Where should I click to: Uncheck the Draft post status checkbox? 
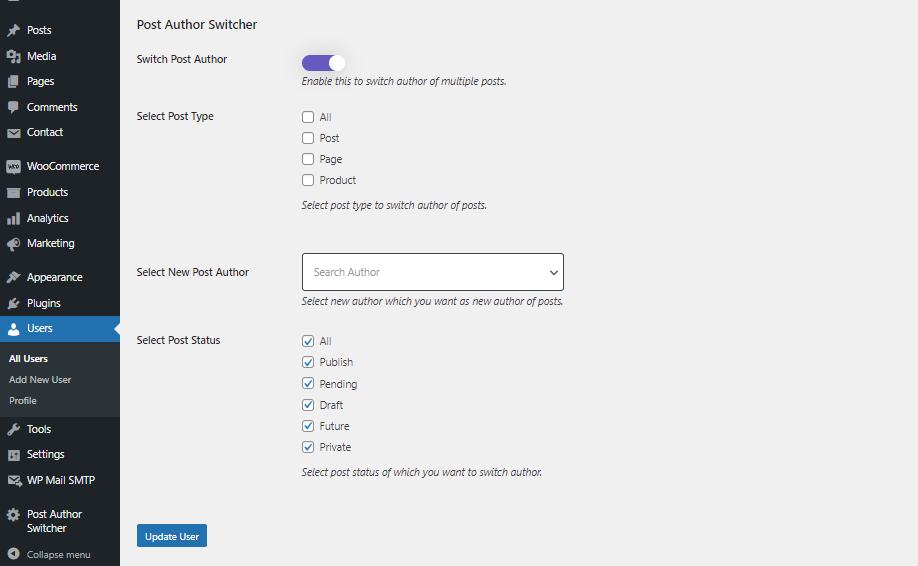[x=308, y=405]
